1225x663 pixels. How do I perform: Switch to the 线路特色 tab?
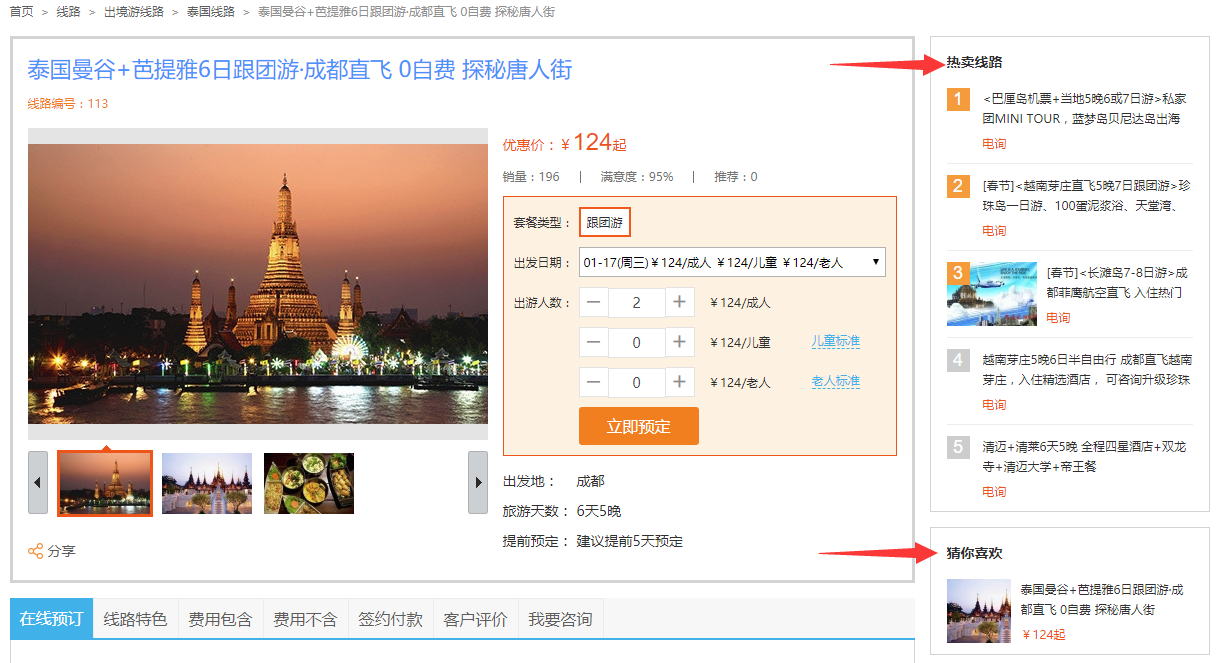[x=135, y=619]
